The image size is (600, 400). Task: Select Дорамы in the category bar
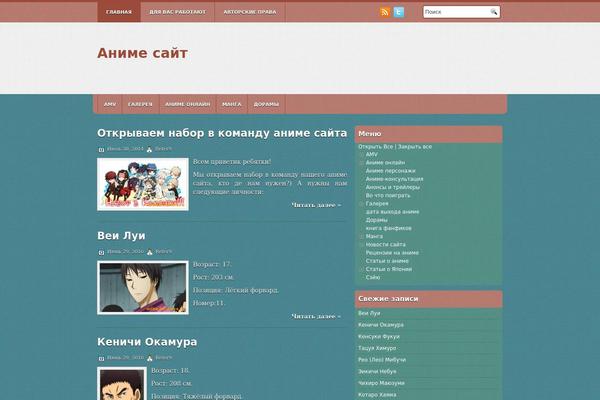click(266, 104)
